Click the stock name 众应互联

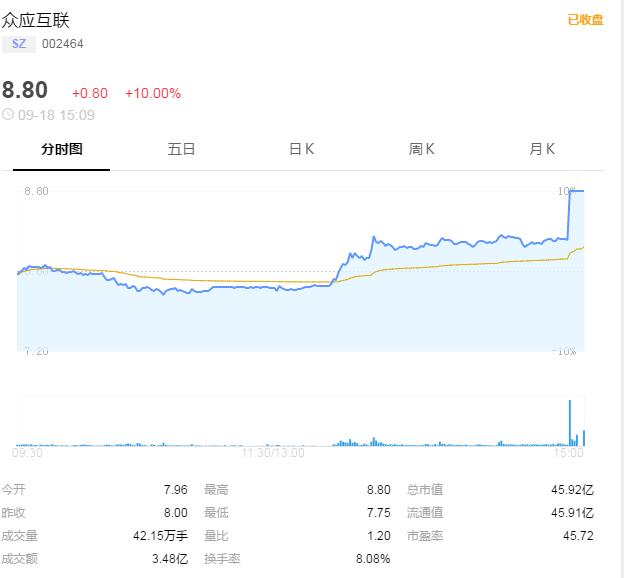click(35, 20)
